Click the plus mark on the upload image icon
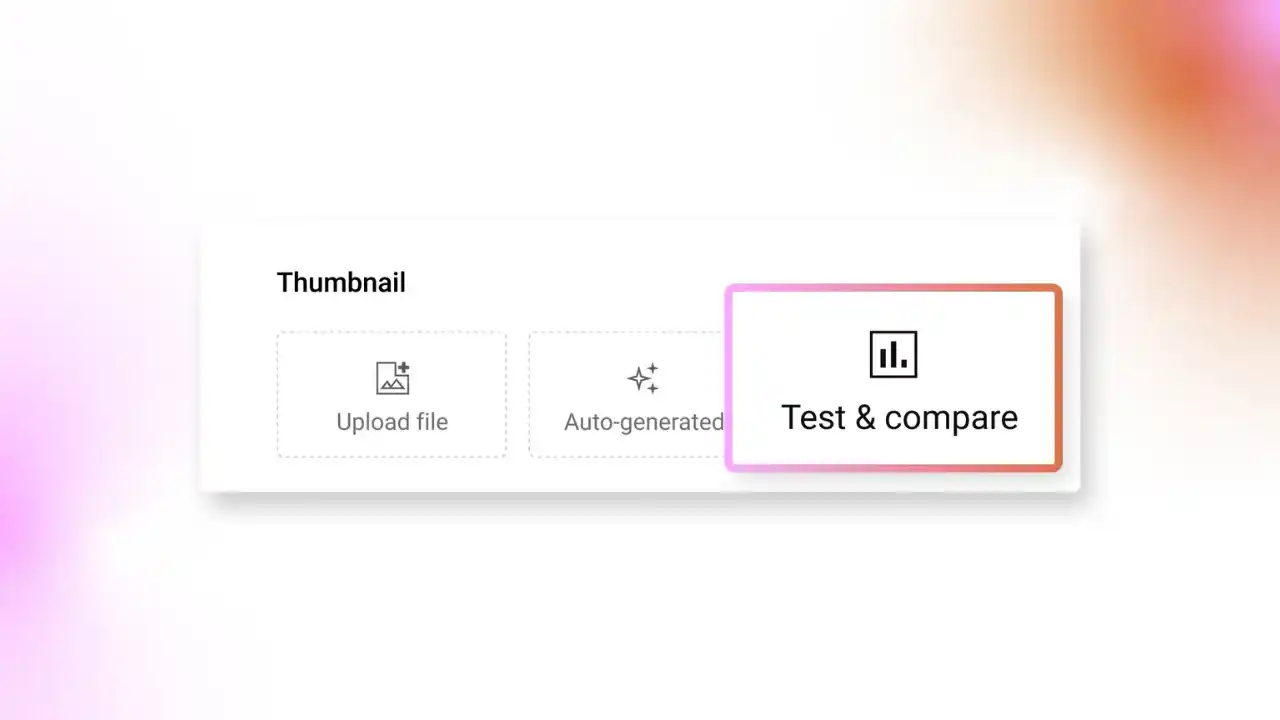 tap(402, 368)
